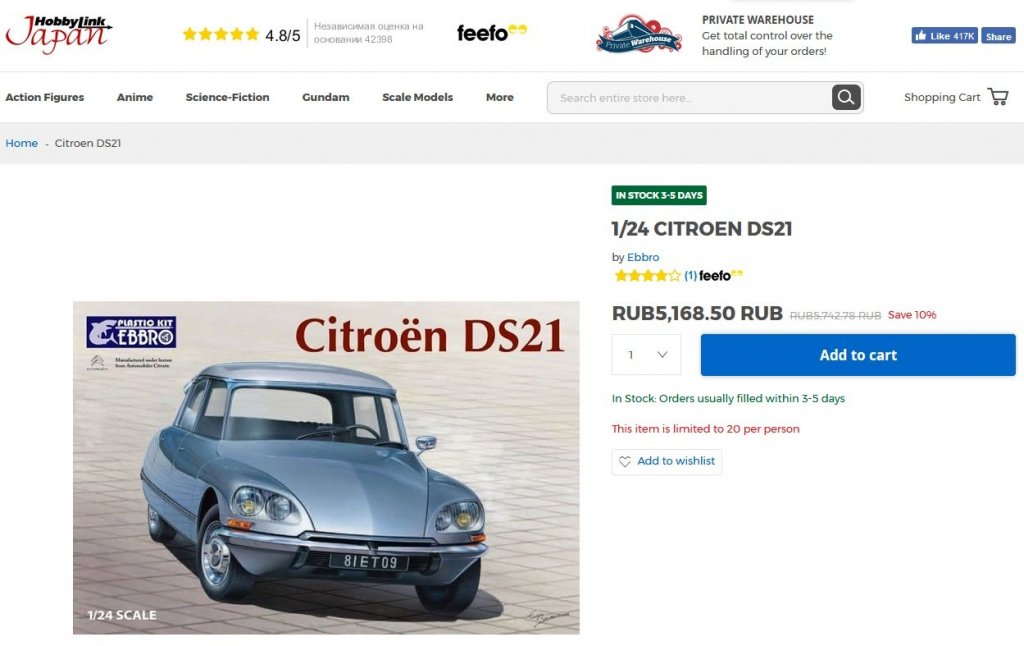The height and width of the screenshot is (646, 1024).
Task: Click the search magnifier icon button
Action: tap(846, 97)
